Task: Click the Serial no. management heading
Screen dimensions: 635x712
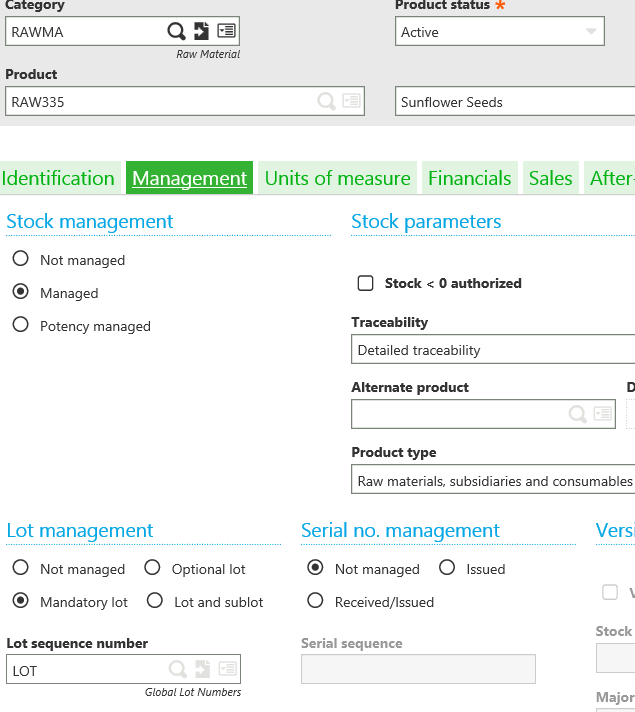Action: point(400,530)
